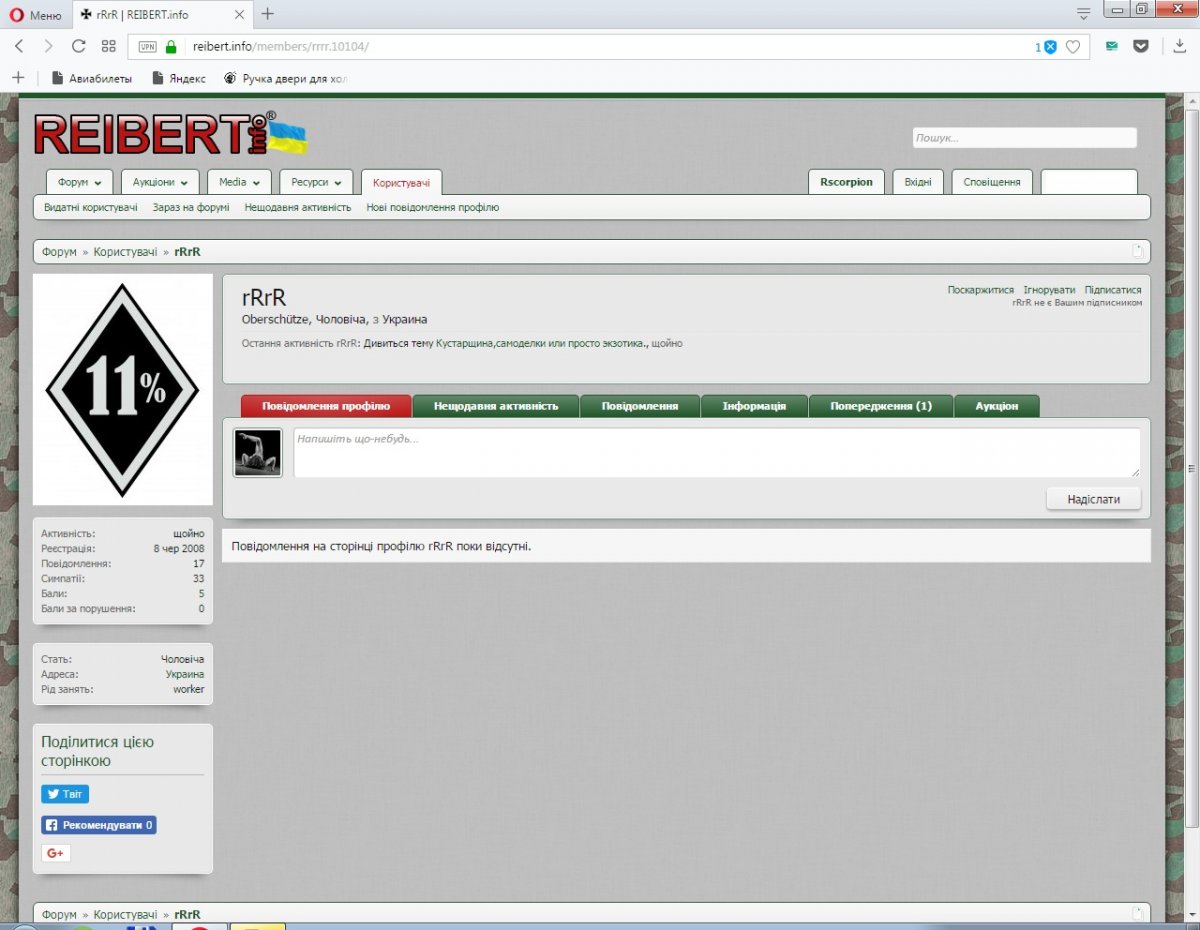The image size is (1200, 930).
Task: Click the message count 17
Action: (199, 564)
